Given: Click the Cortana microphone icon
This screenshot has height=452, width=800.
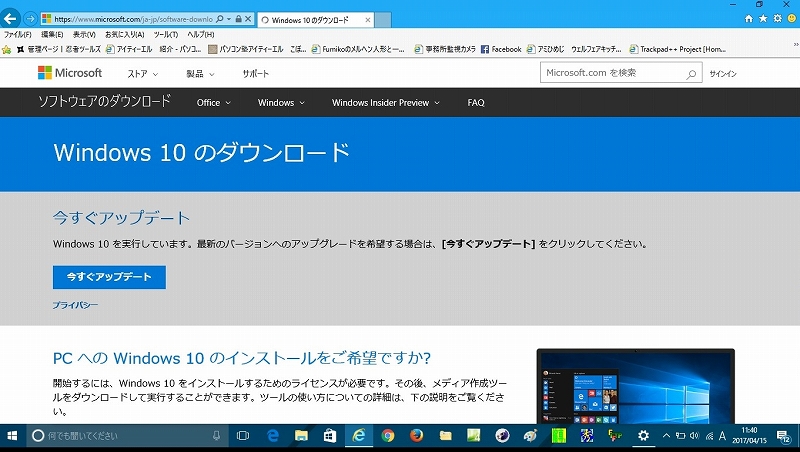Looking at the screenshot, I should pyautogui.click(x=216, y=436).
